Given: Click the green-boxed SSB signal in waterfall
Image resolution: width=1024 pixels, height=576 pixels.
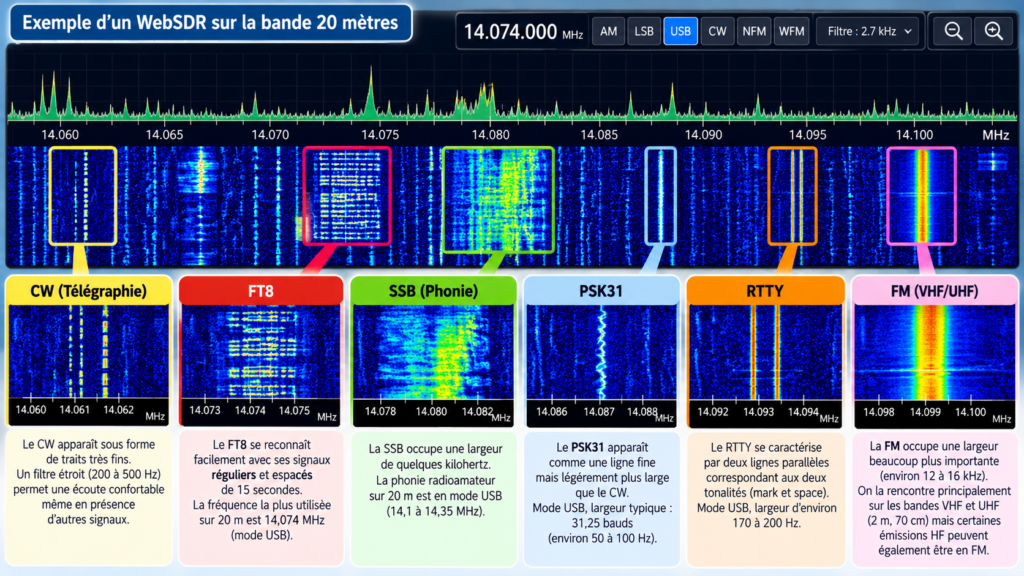Looking at the screenshot, I should click(x=498, y=200).
